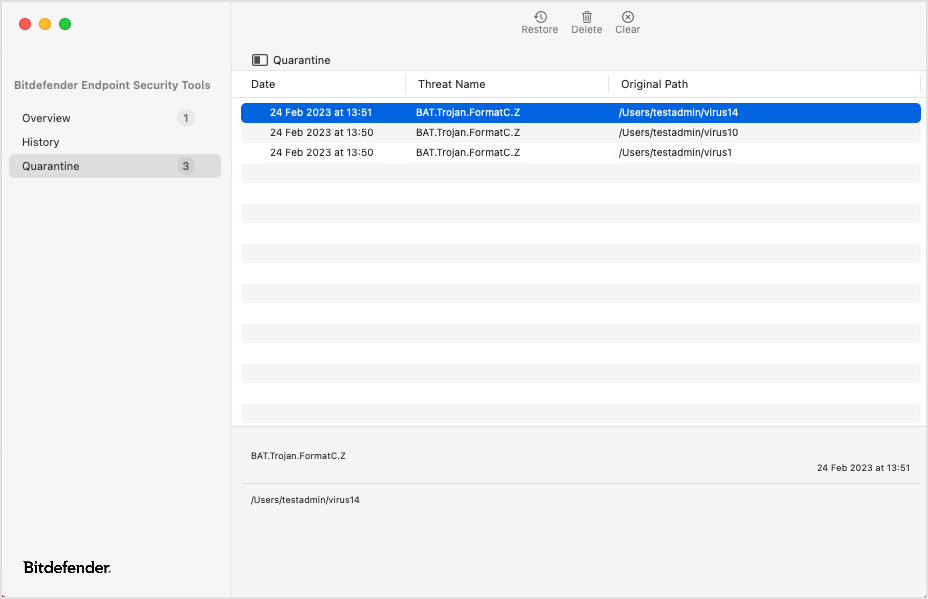928x599 pixels.
Task: Sort quarantine entries by the Date column
Action: coord(263,84)
